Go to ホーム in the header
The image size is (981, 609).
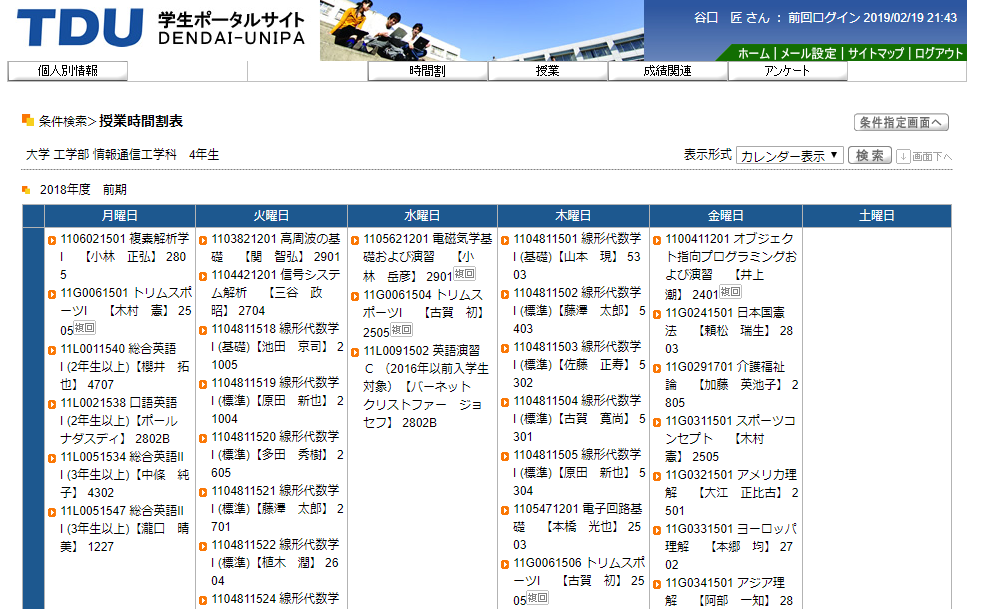coord(753,53)
